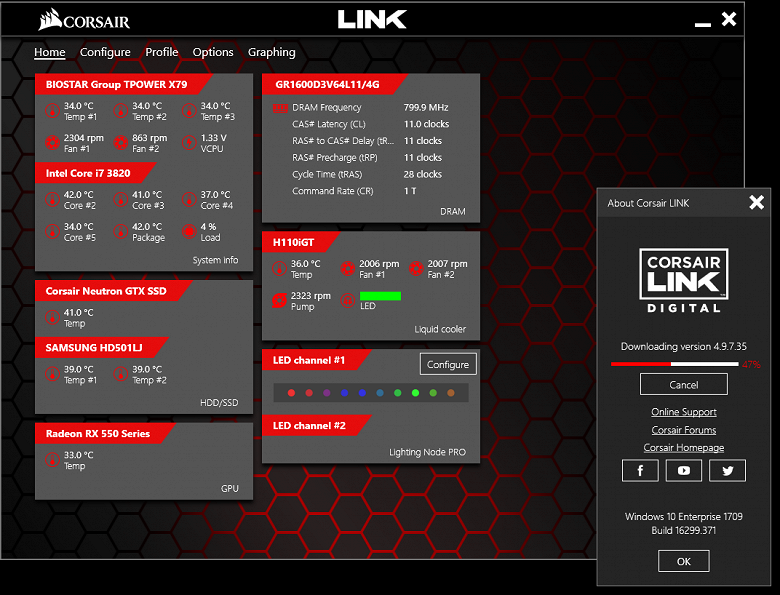780x595 pixels.
Task: Go to the Home tab
Action: (50, 52)
